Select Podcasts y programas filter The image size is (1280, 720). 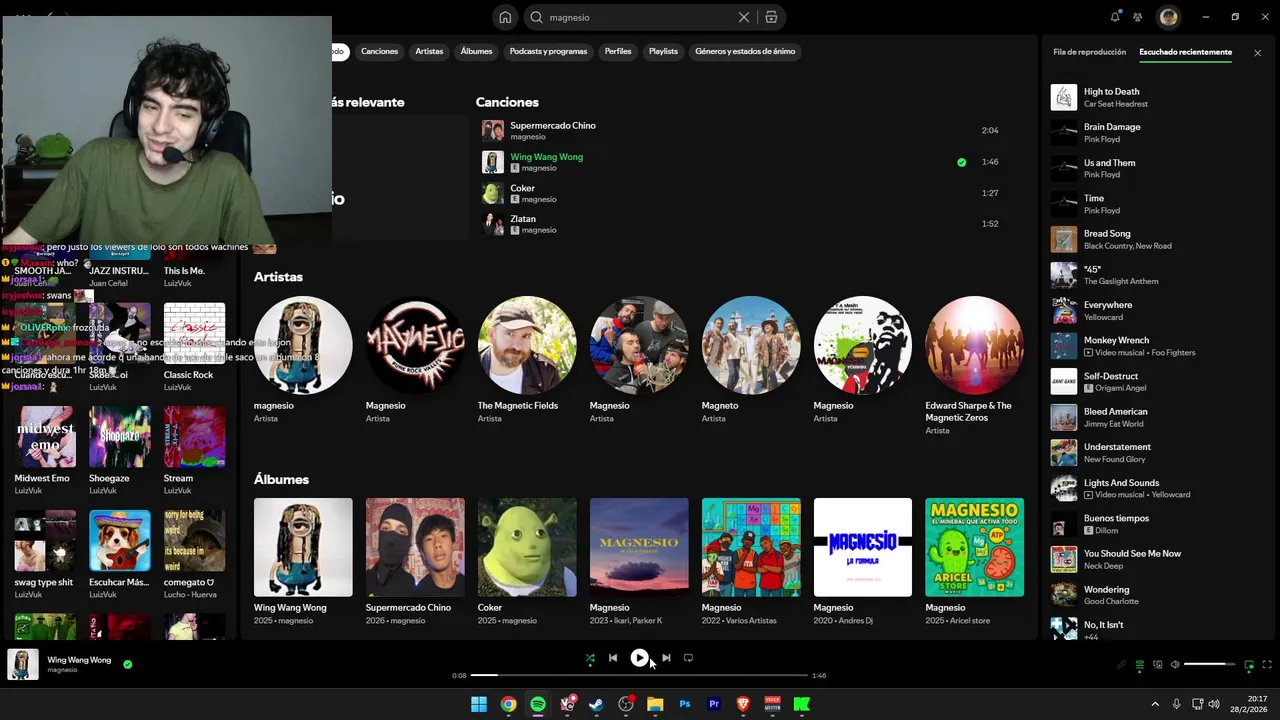pos(548,51)
